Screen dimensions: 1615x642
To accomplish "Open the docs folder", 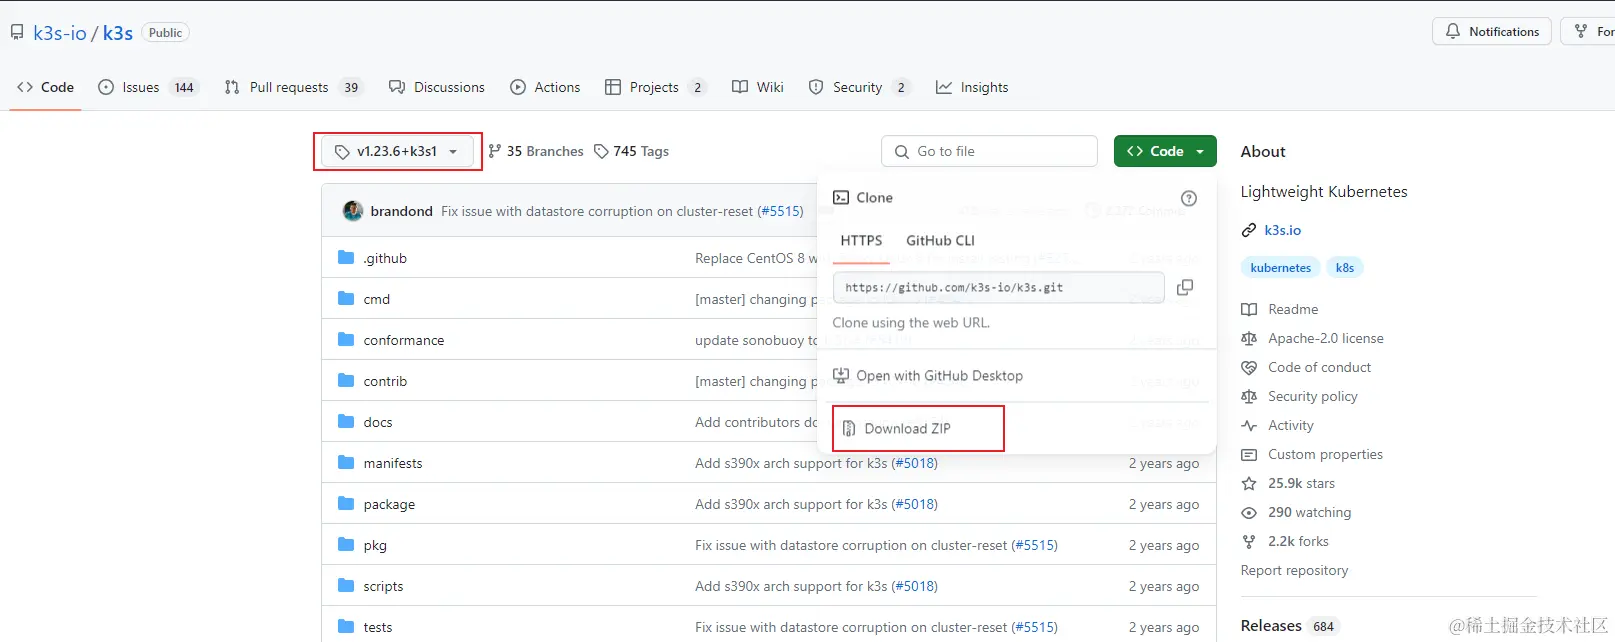I will 378,422.
